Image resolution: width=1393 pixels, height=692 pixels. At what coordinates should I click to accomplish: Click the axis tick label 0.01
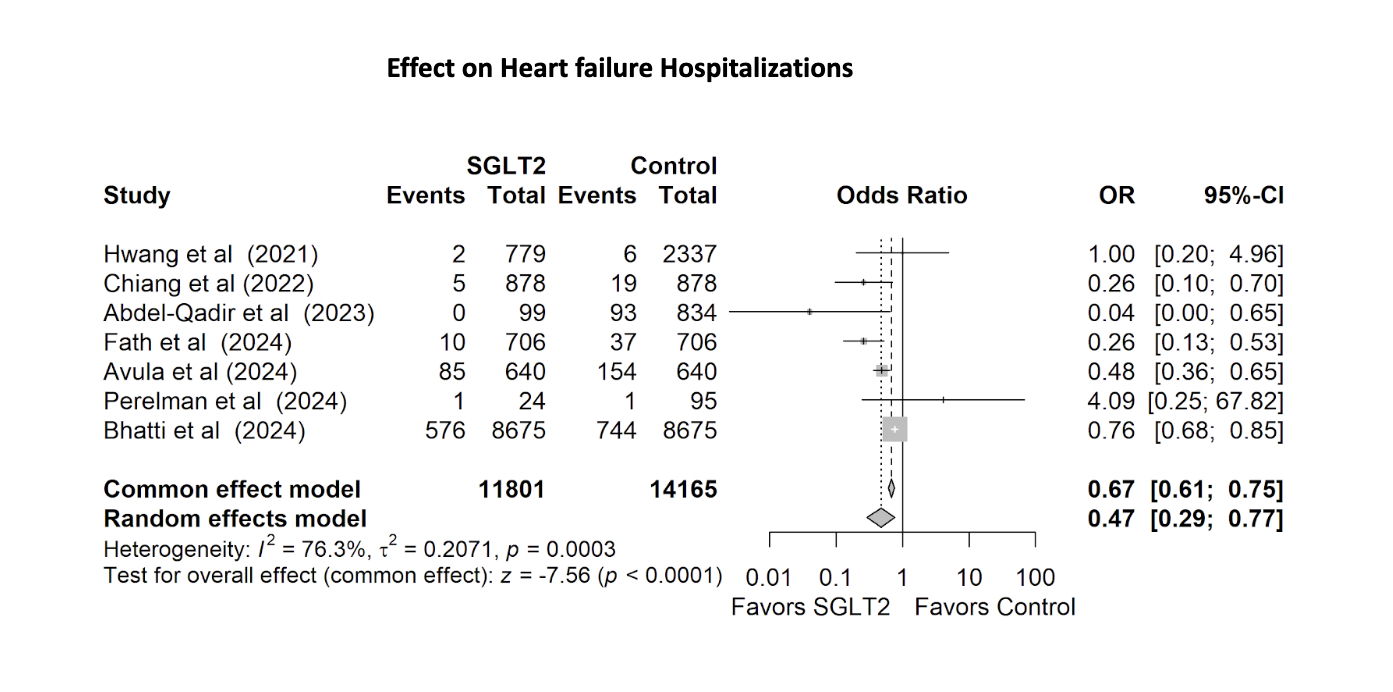click(768, 578)
